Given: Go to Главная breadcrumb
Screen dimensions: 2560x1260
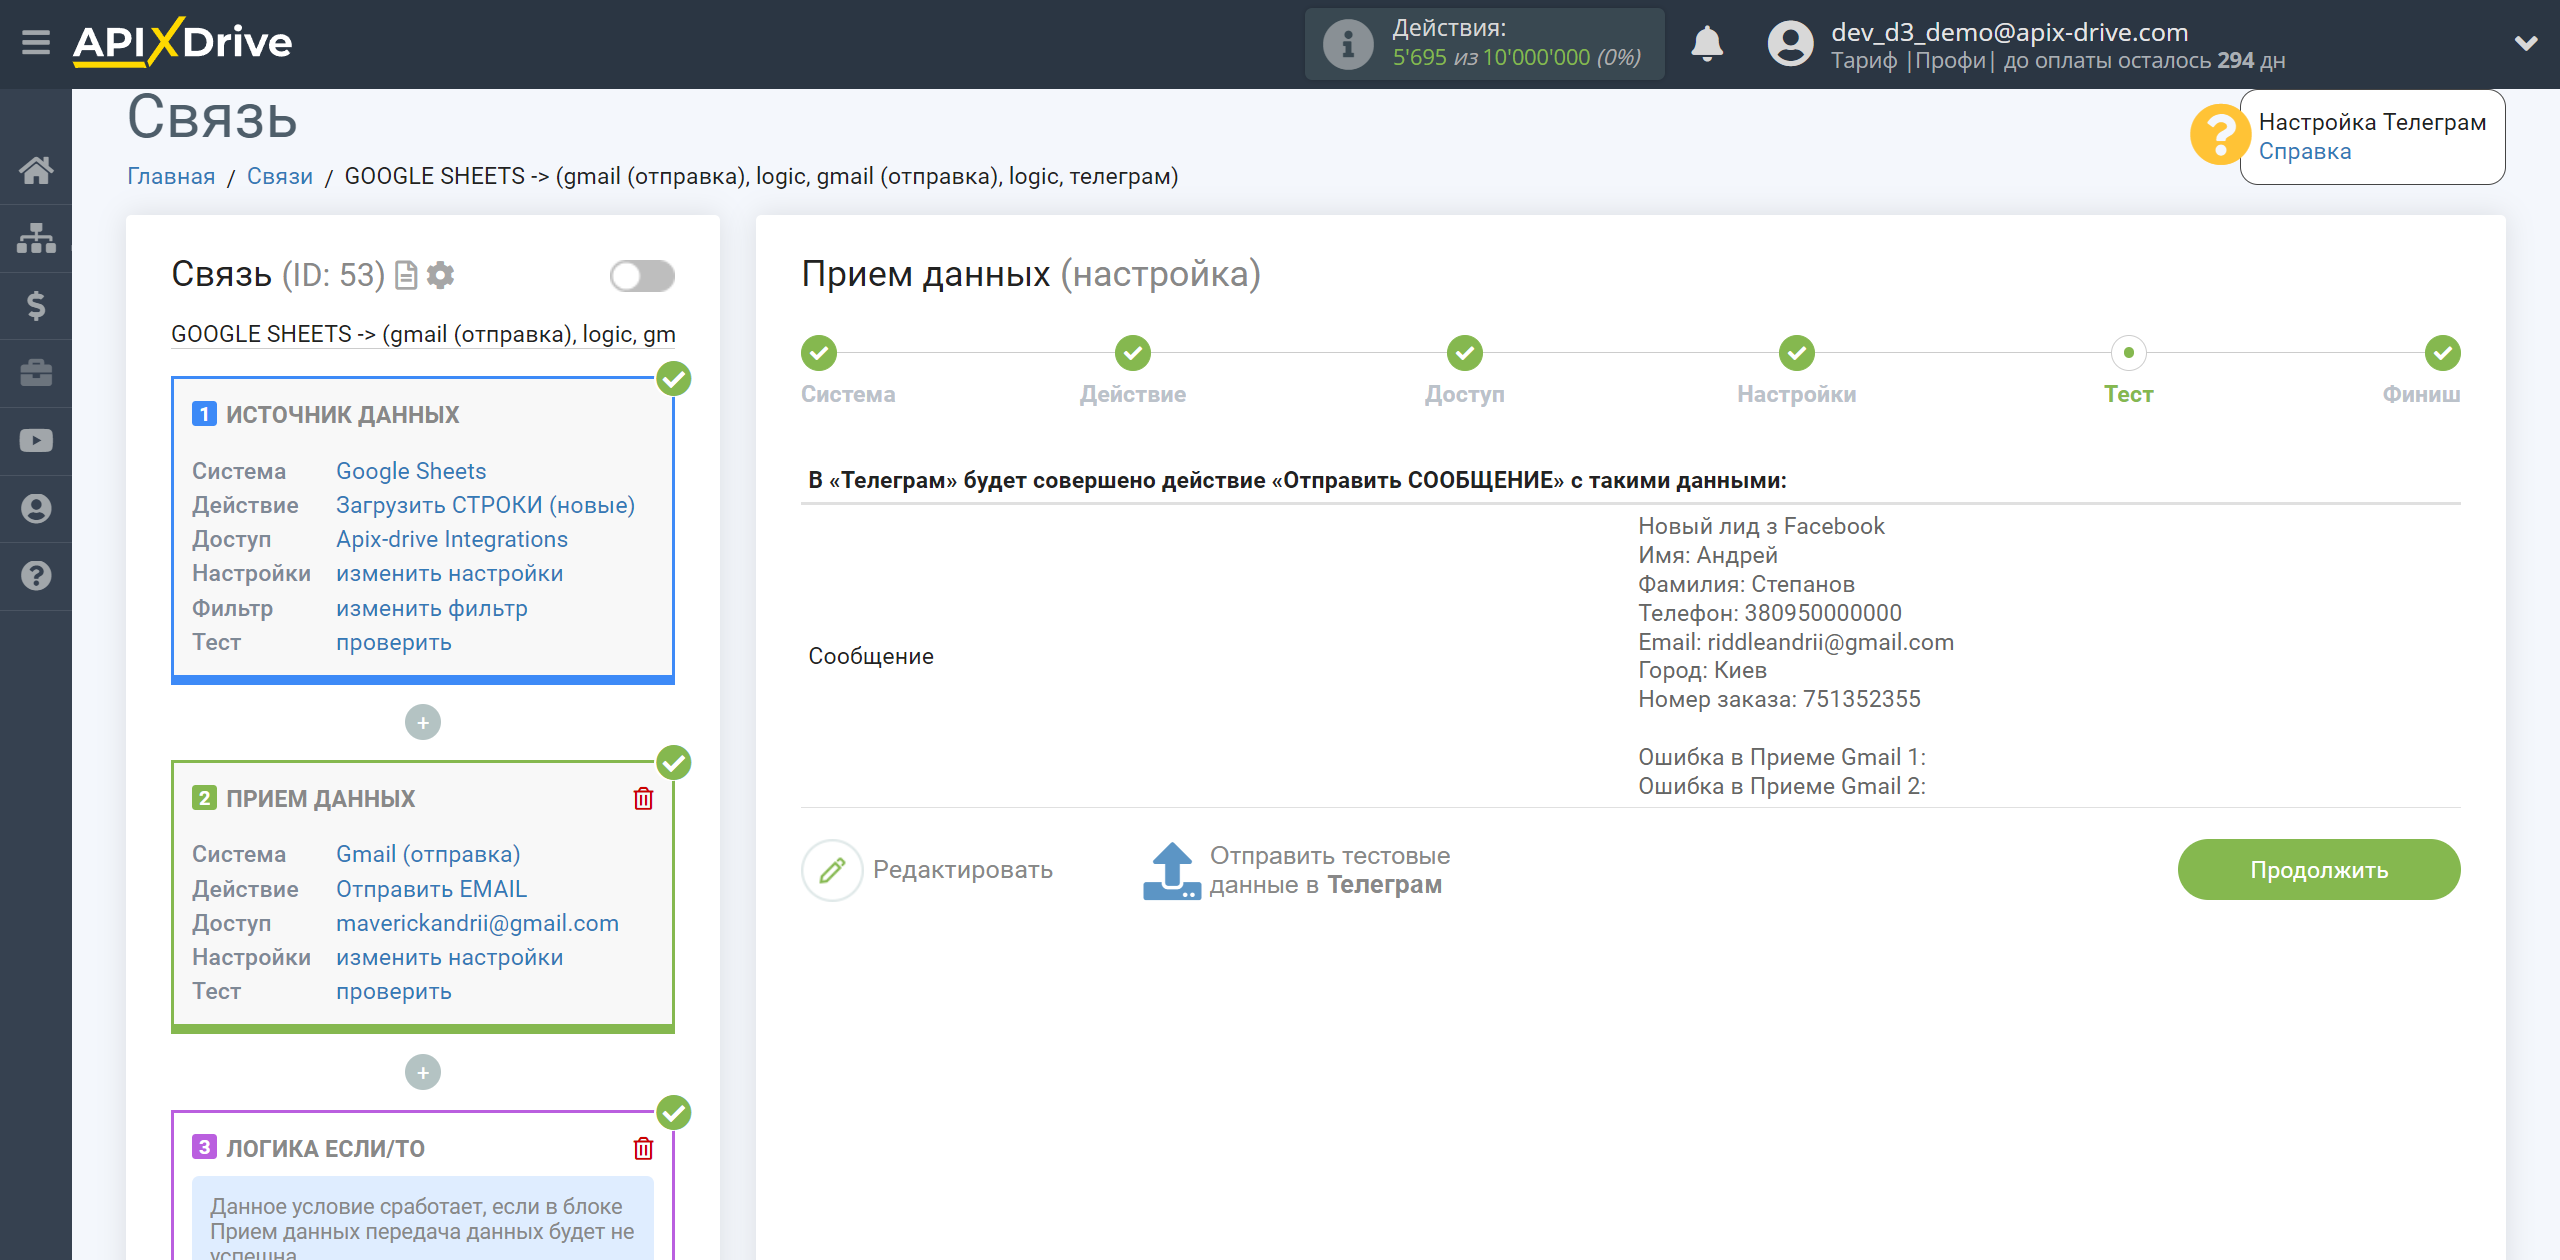Looking at the screenshot, I should [171, 176].
